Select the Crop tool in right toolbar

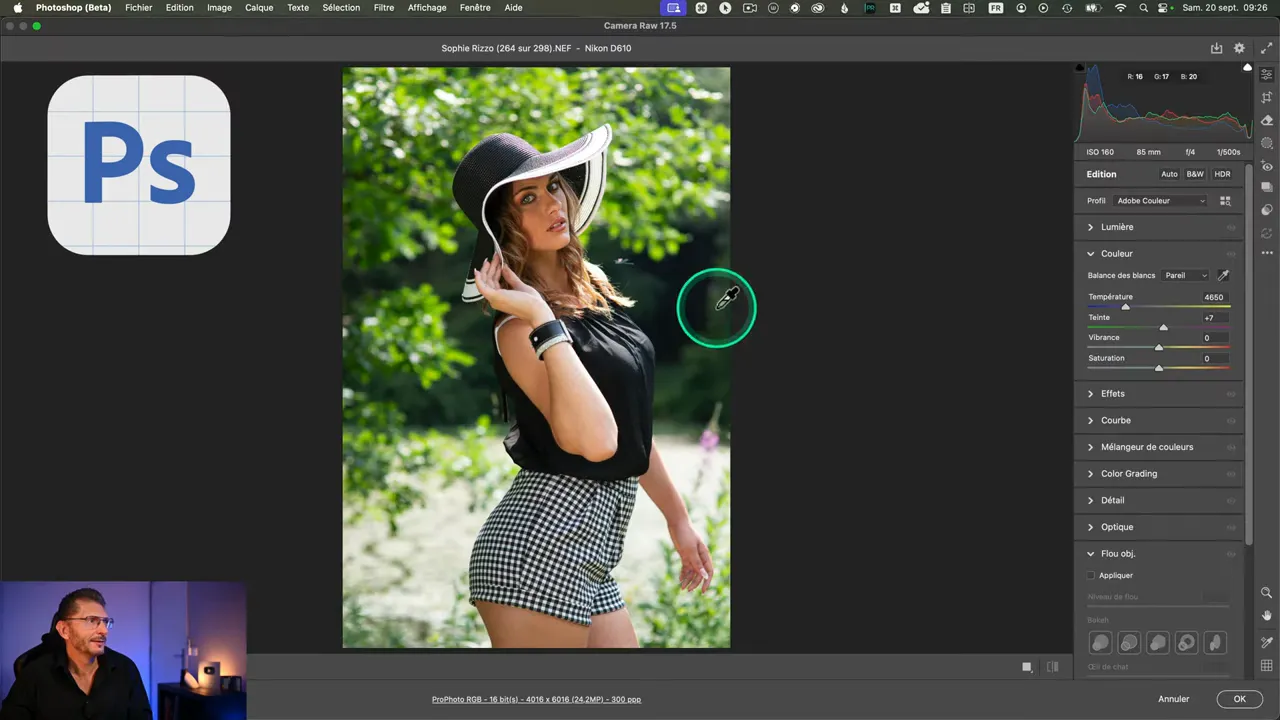[x=1266, y=97]
